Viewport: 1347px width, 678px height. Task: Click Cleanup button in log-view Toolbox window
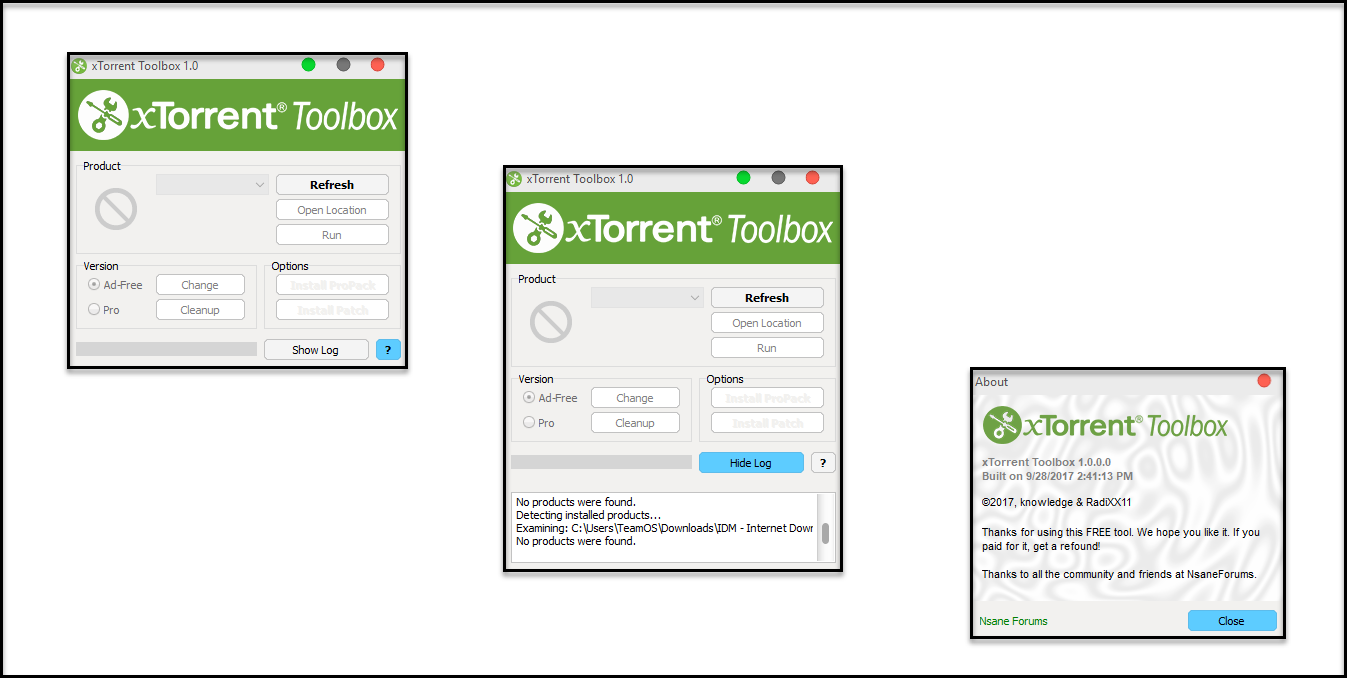(x=635, y=423)
